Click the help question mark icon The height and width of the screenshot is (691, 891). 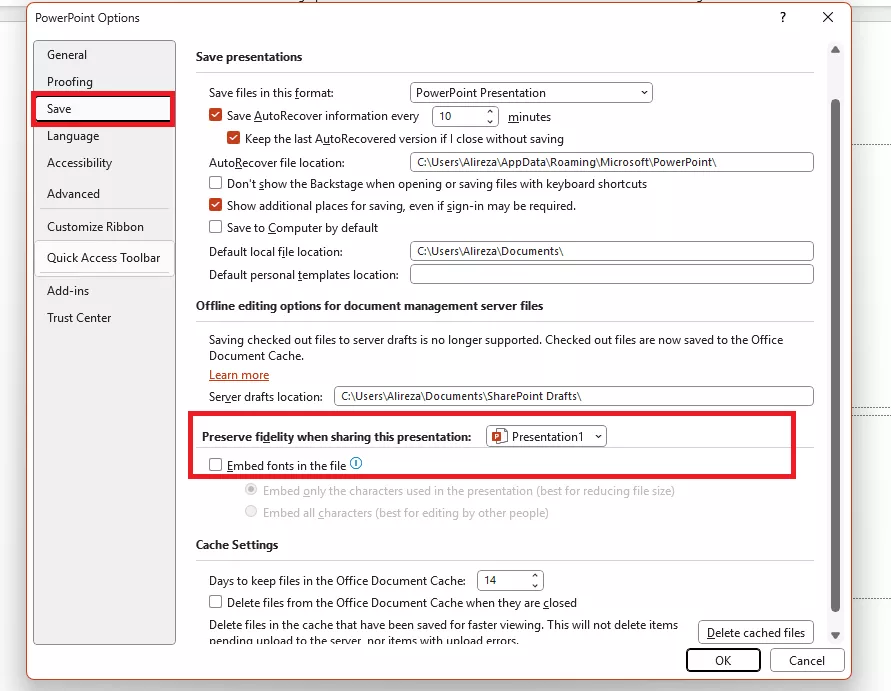pyautogui.click(x=783, y=17)
